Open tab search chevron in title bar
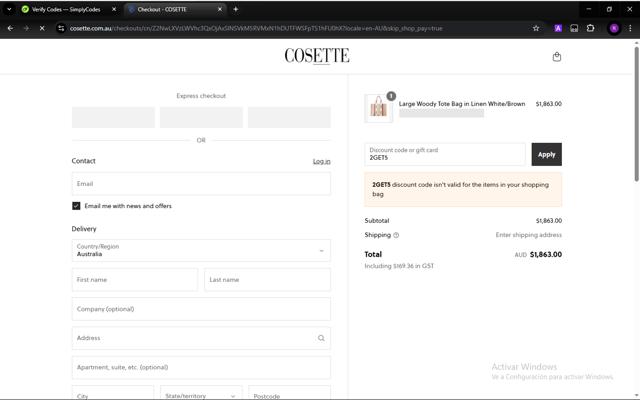The height and width of the screenshot is (400, 640). pyautogui.click(x=9, y=9)
